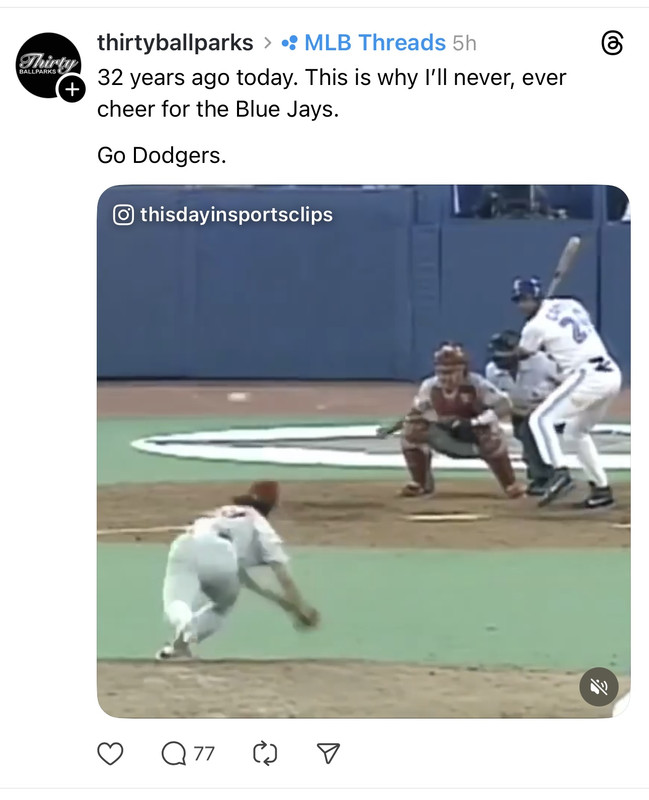The height and width of the screenshot is (800, 649).
Task: Click the chevron next to thirtyballparks
Action: pos(267,43)
